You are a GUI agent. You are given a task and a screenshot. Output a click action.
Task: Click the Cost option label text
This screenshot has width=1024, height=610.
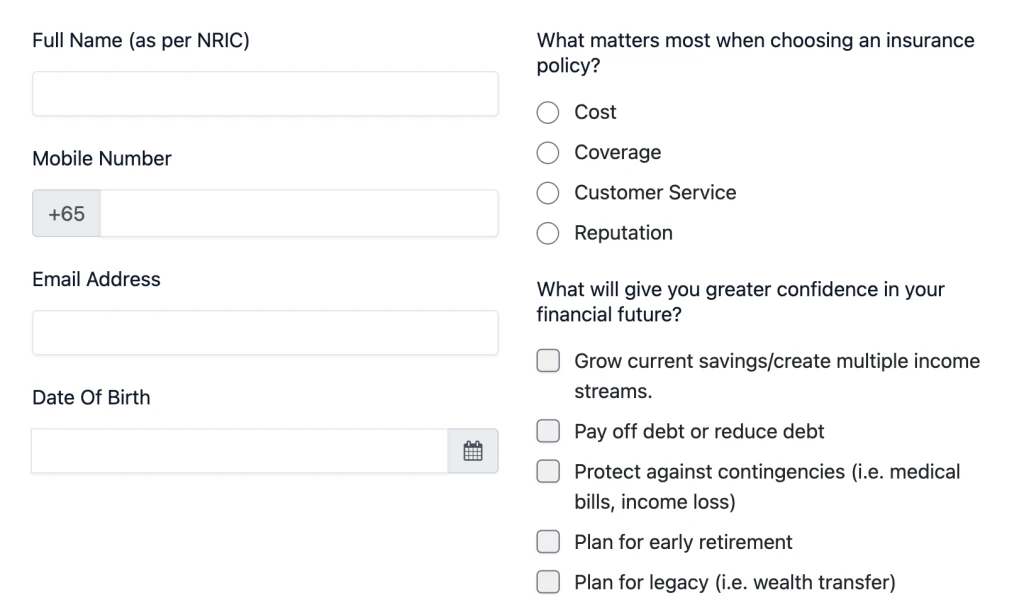pos(595,112)
